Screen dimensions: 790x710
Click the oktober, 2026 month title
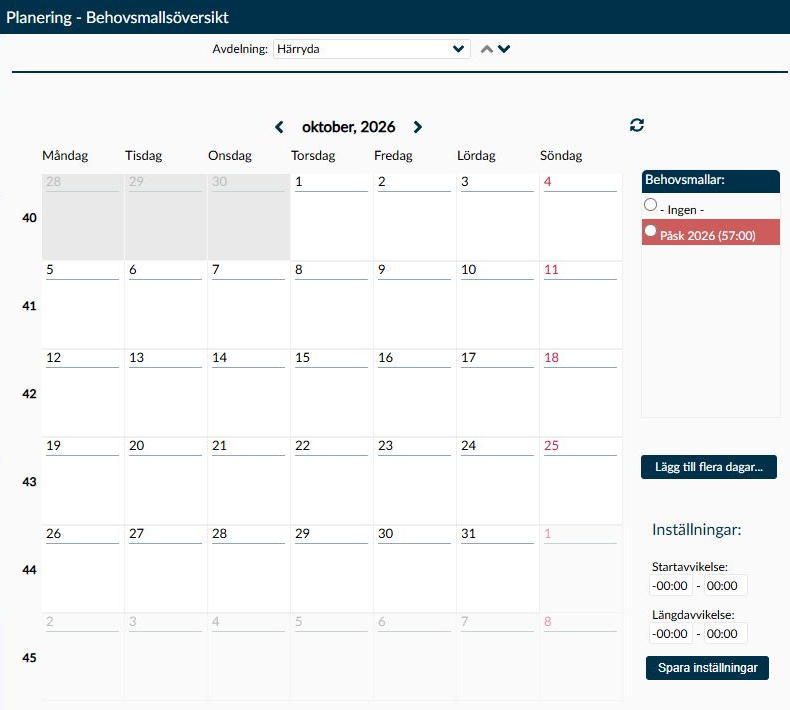pyautogui.click(x=348, y=127)
